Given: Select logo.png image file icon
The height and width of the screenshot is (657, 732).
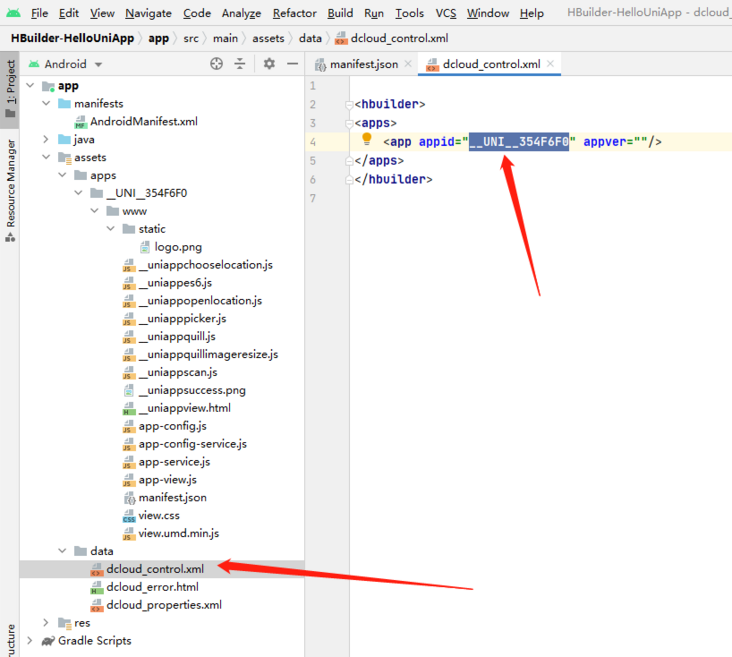Looking at the screenshot, I should 145,247.
